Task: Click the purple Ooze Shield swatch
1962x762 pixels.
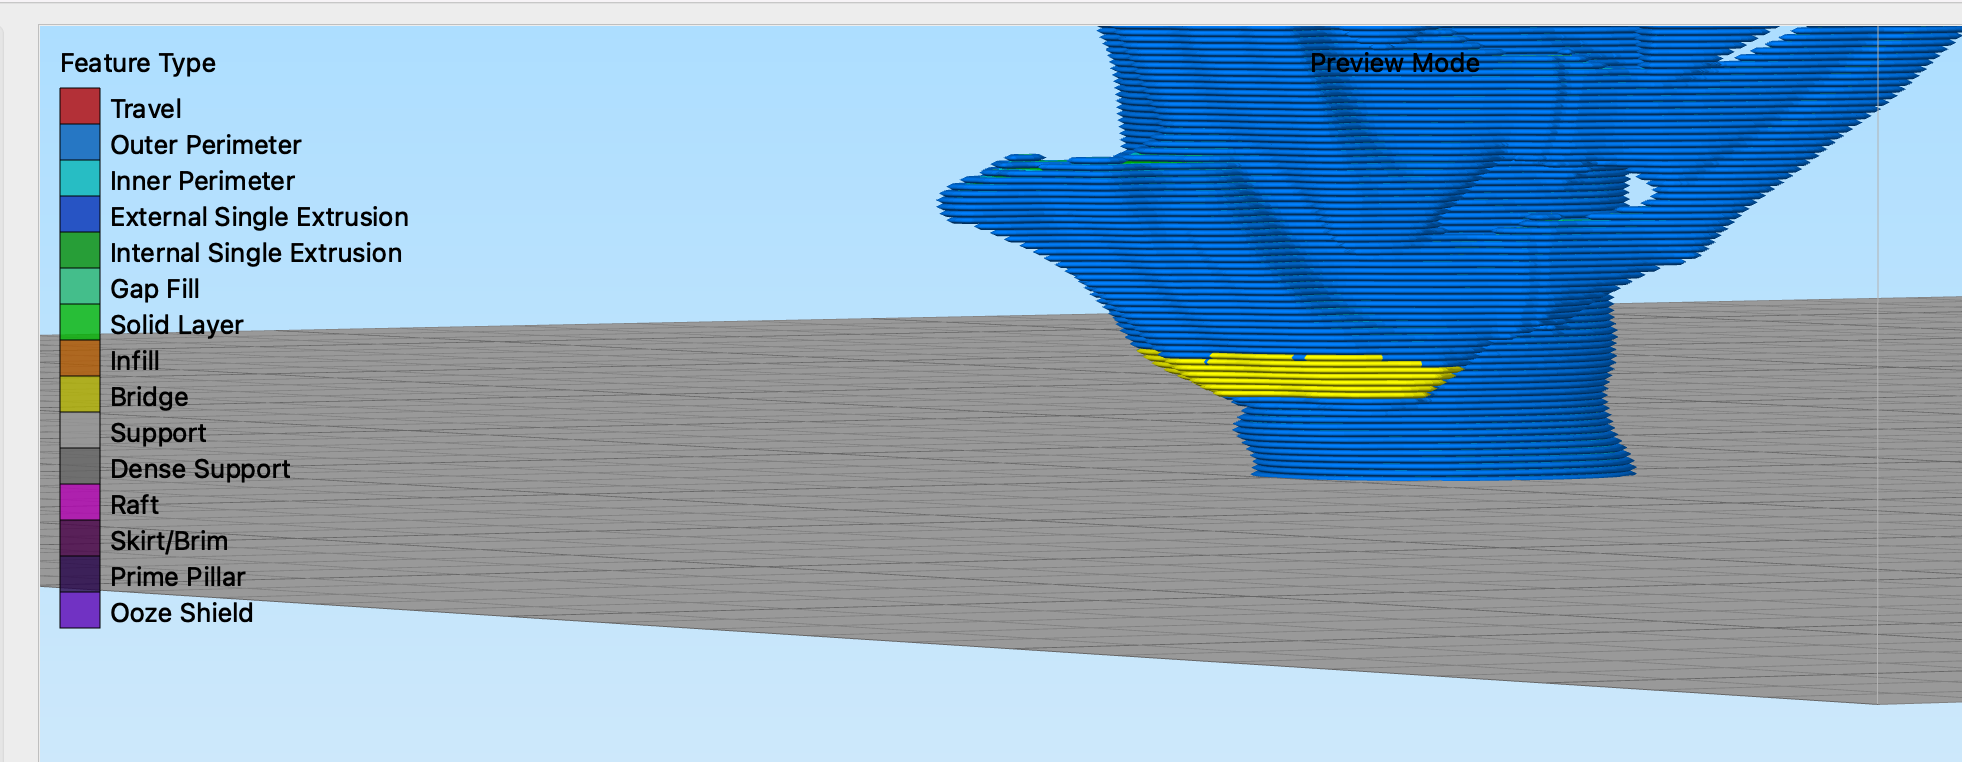Action: point(80,610)
